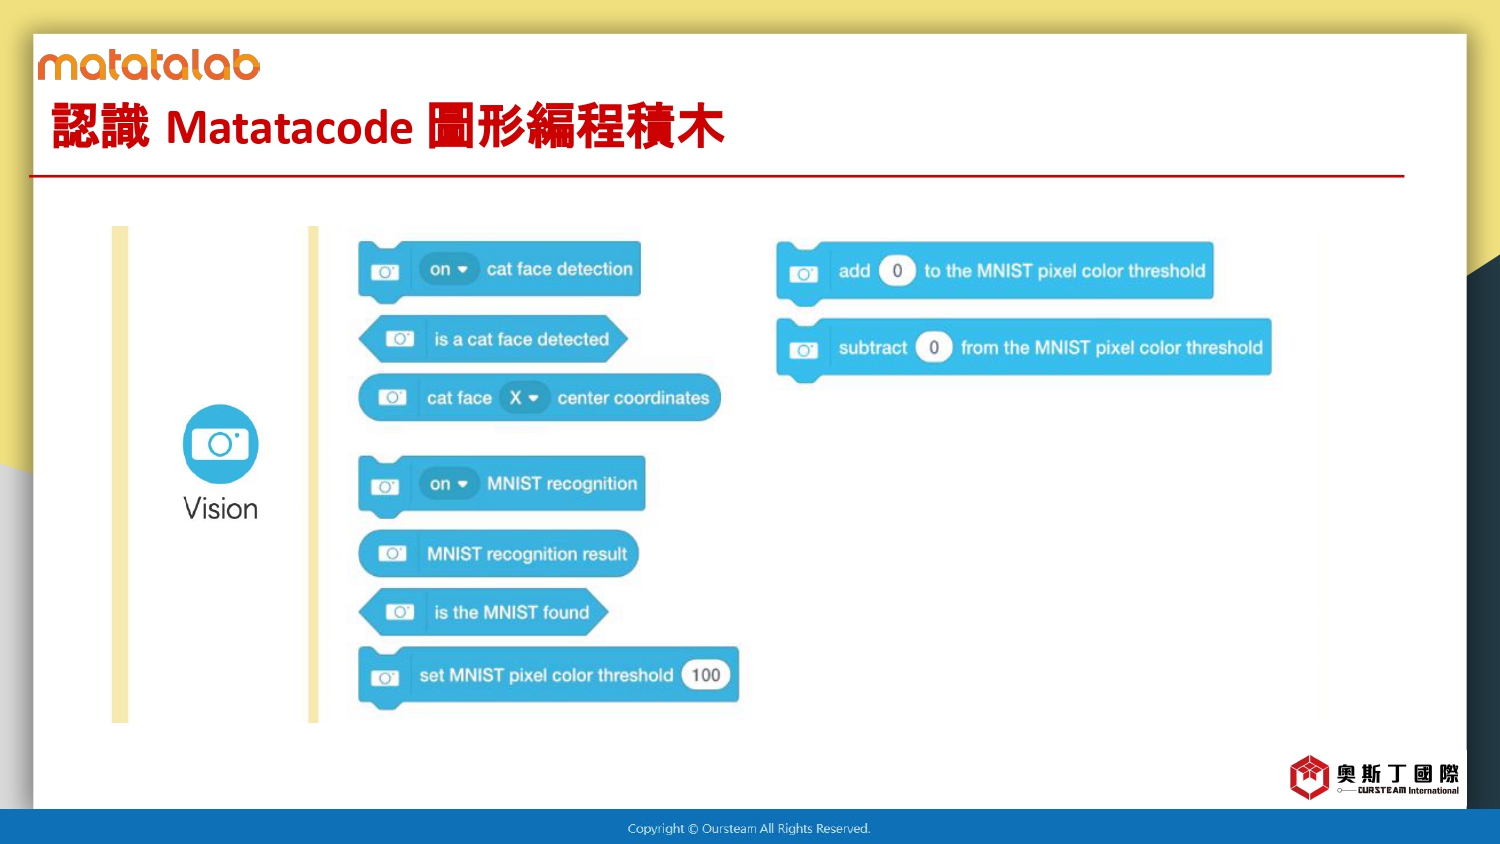Select the 'is a cat face detected' block
1500x844 pixels.
[x=493, y=339]
